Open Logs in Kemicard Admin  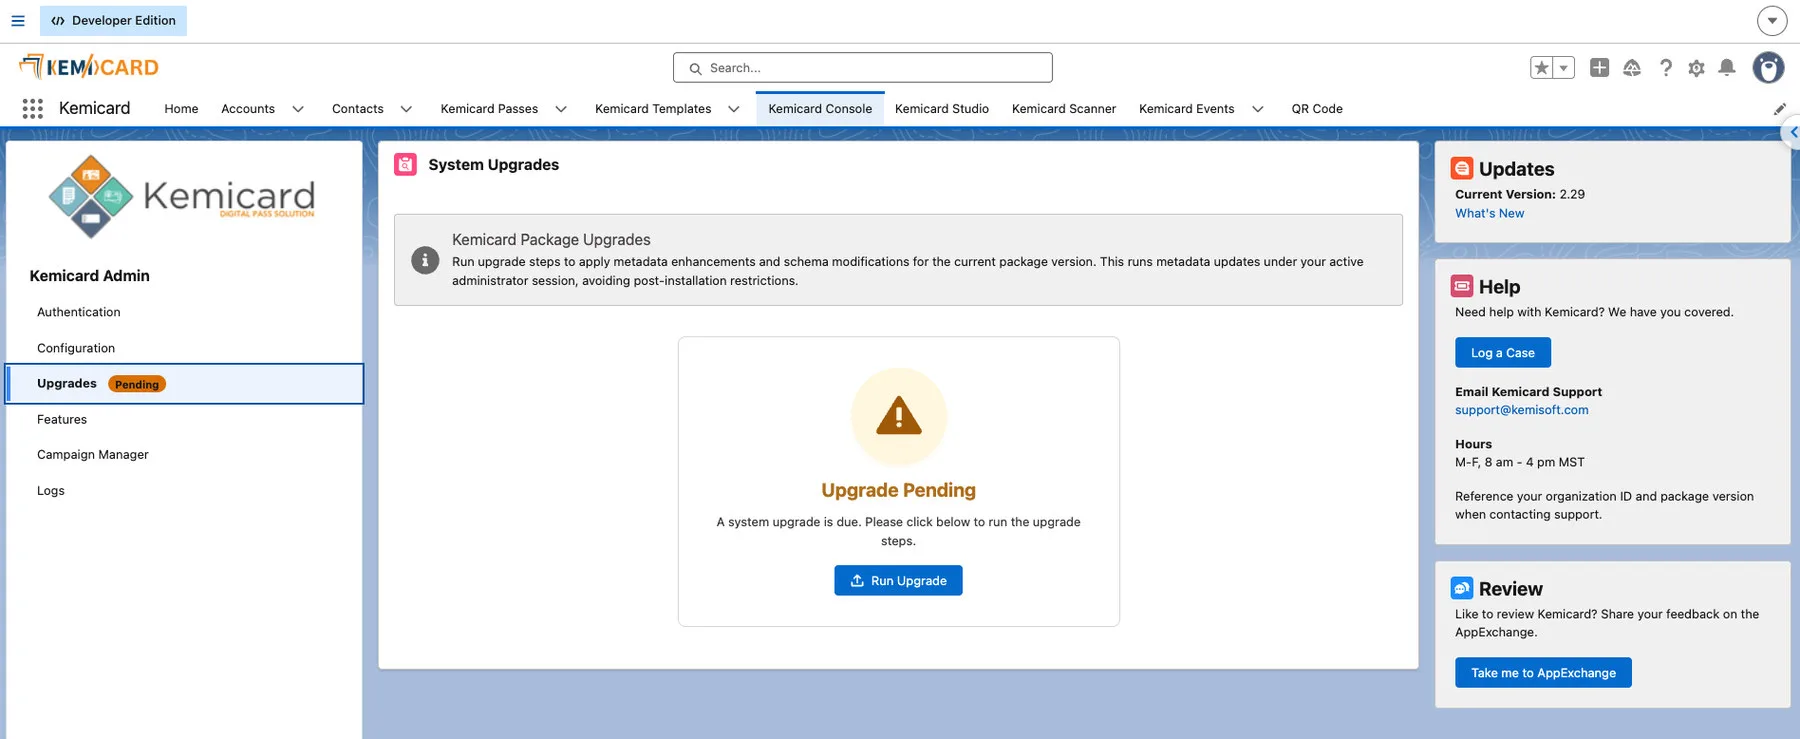click(51, 491)
